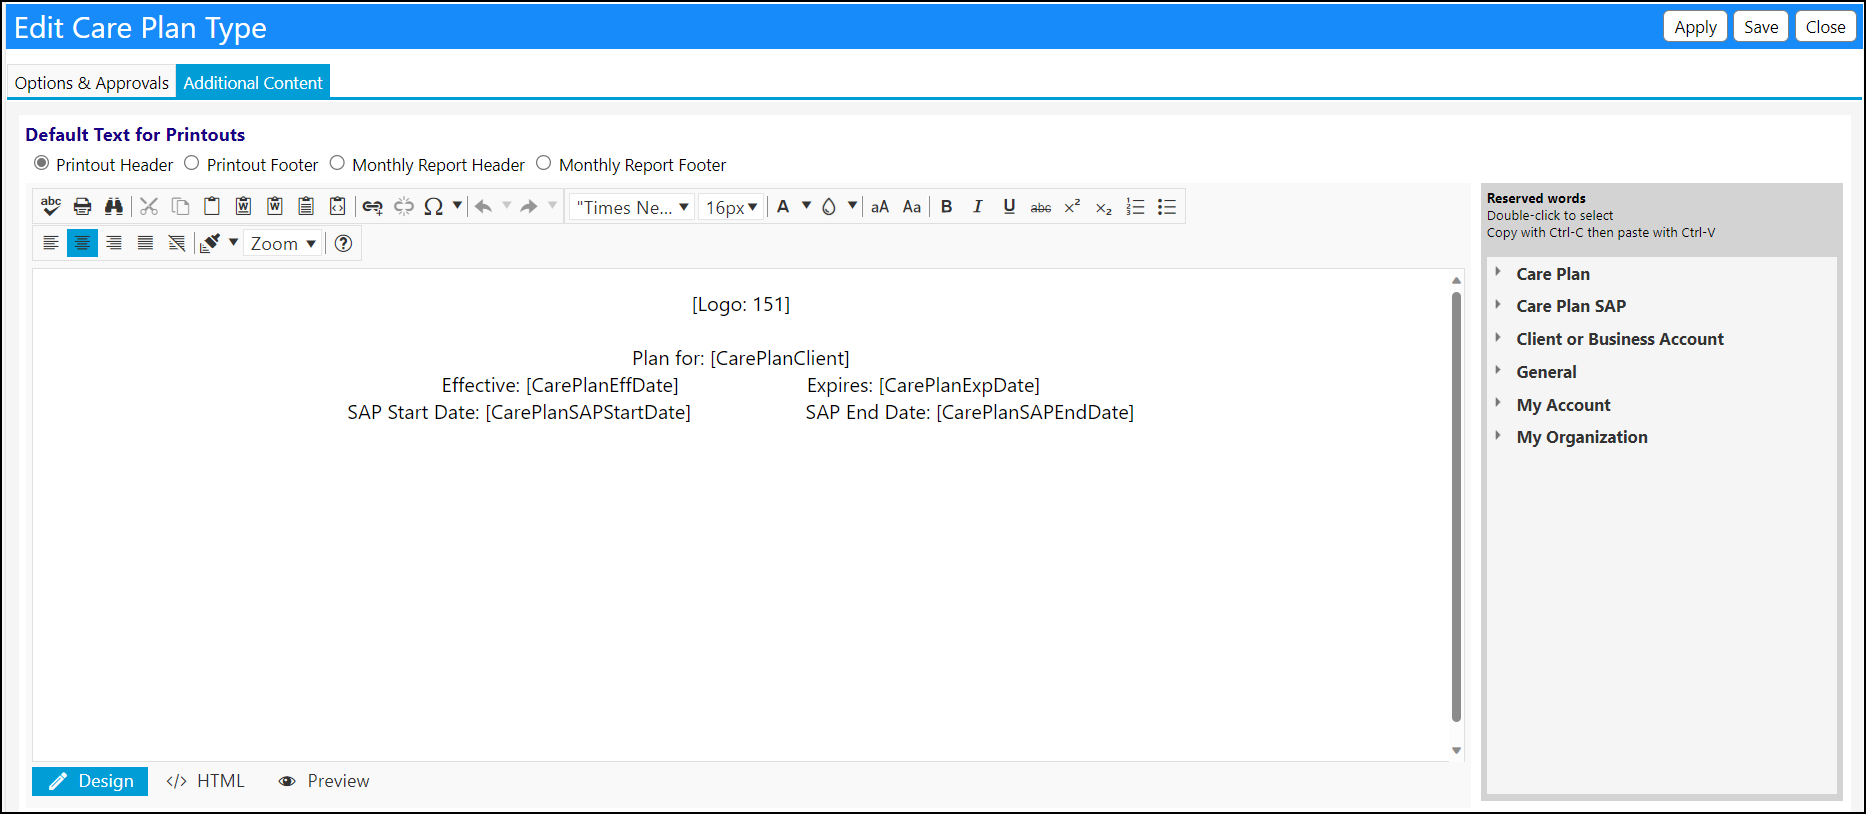The width and height of the screenshot is (1866, 814).
Task: Toggle Bold formatting
Action: click(x=946, y=206)
